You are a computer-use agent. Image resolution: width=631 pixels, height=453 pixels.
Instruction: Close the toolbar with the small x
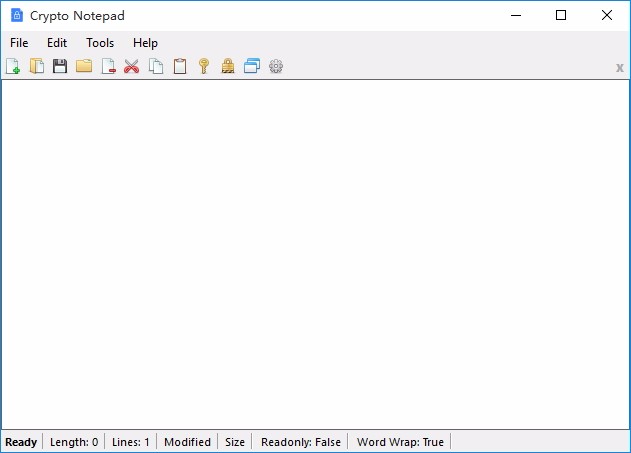click(x=620, y=68)
